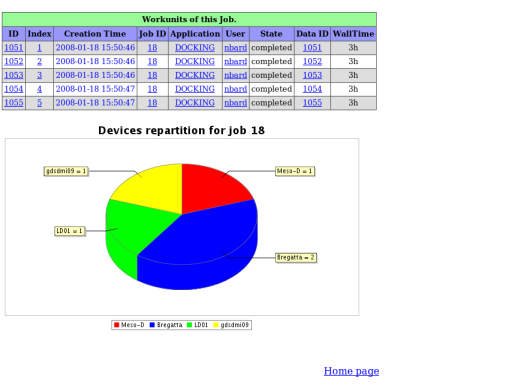The image size is (530, 386).
Task: Click Index 4 link in fourth row
Action: tap(40, 89)
